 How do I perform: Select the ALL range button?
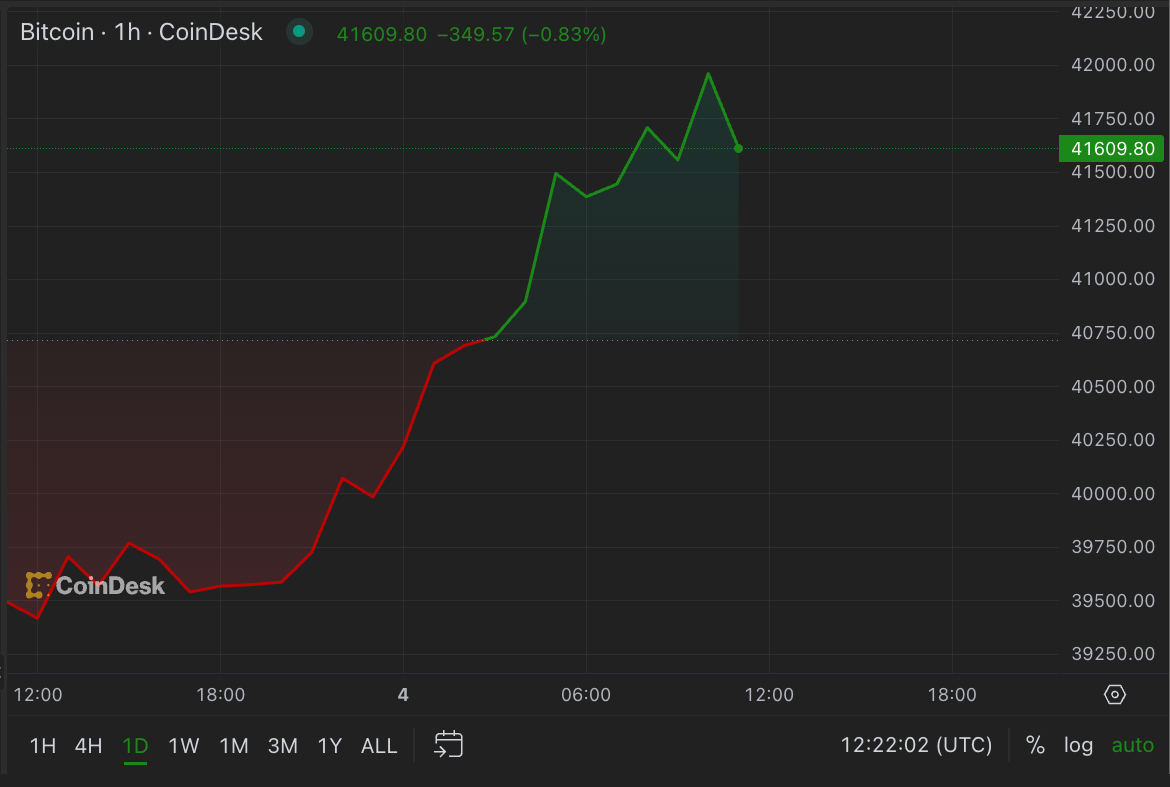point(379,745)
